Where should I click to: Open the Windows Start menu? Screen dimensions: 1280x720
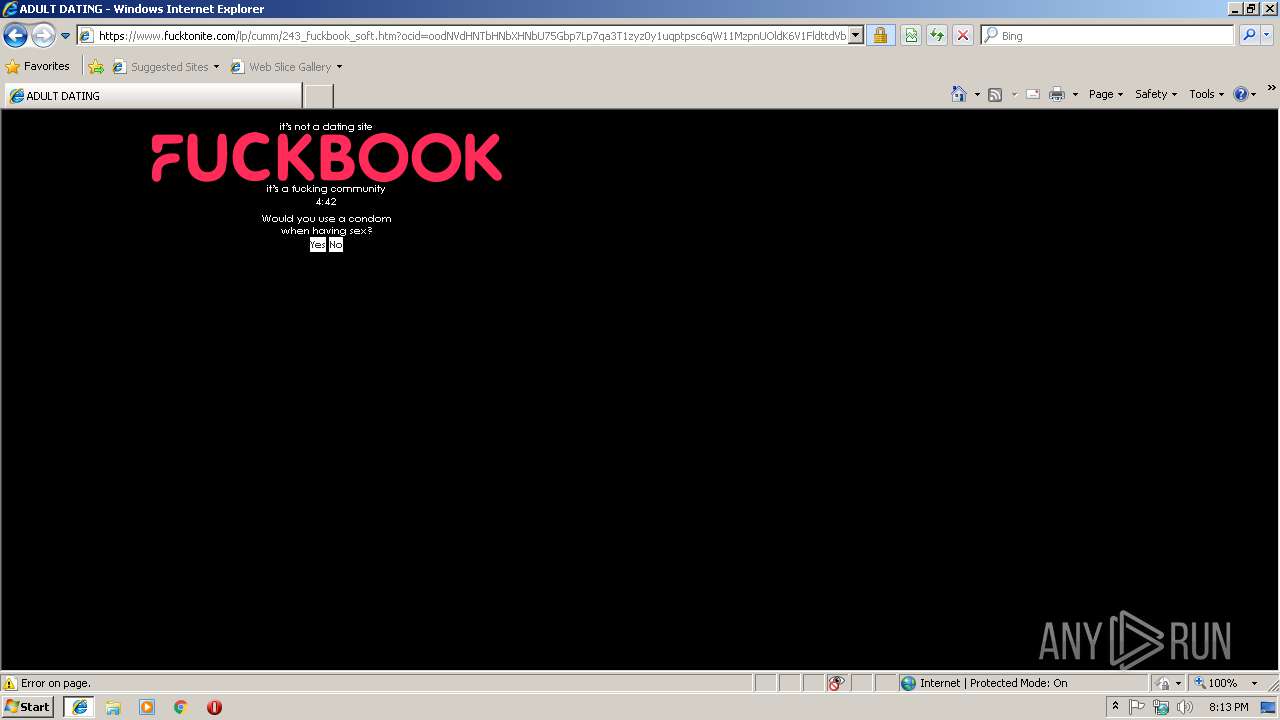click(x=28, y=707)
